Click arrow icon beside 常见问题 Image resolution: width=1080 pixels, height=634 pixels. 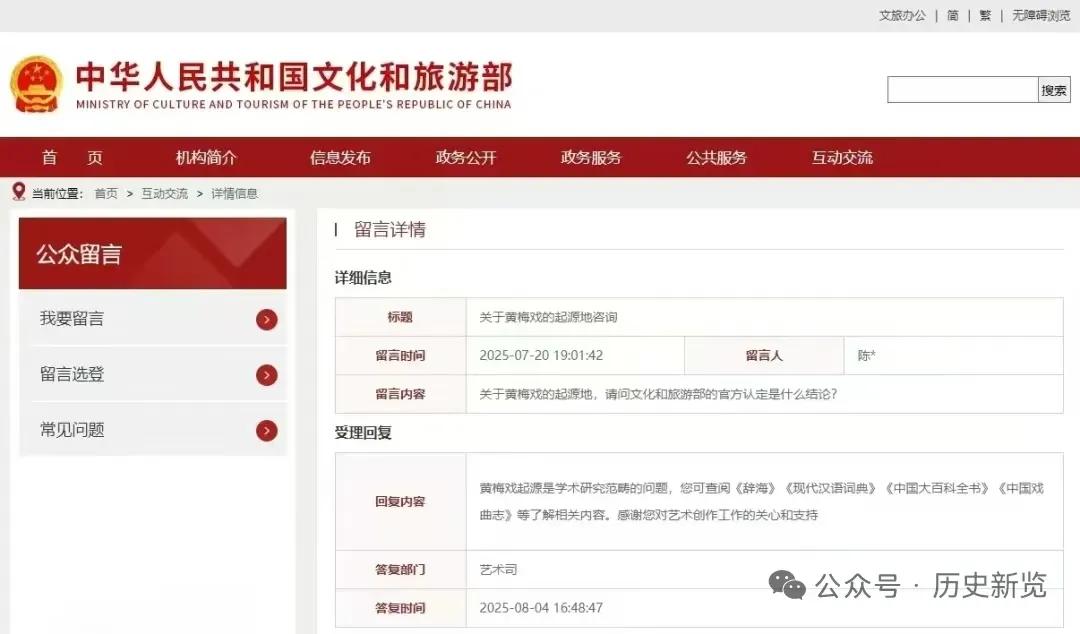(267, 431)
